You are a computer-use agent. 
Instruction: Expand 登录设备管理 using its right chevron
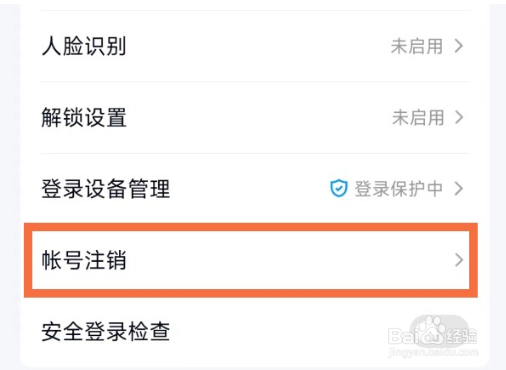[459, 189]
